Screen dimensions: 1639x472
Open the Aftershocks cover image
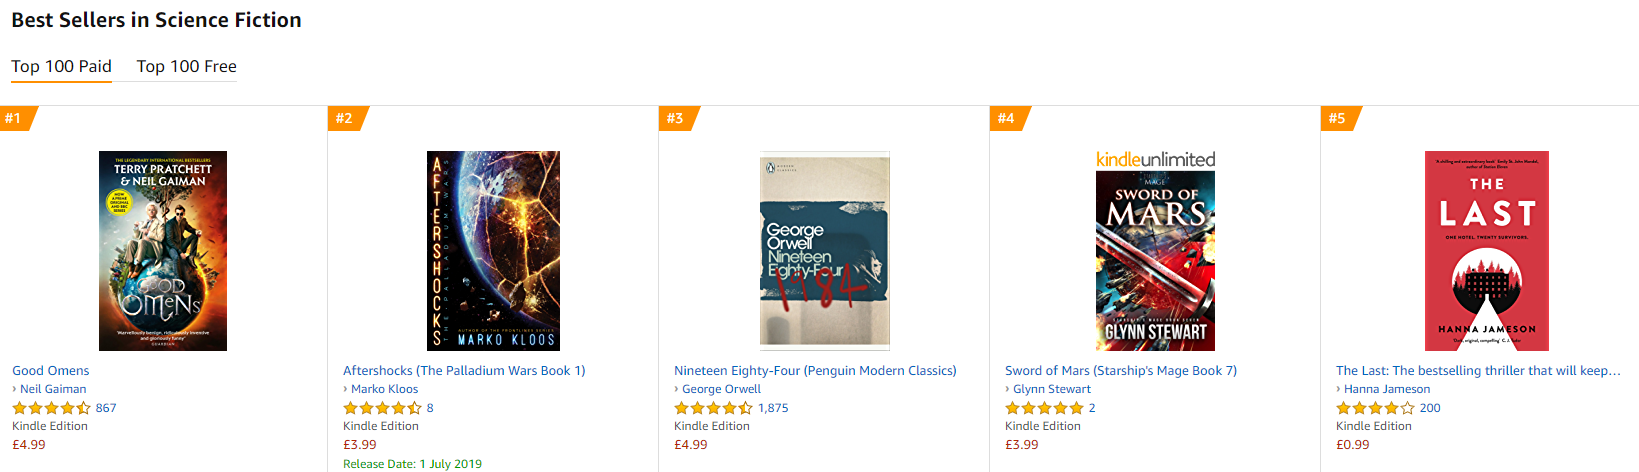[x=493, y=250]
